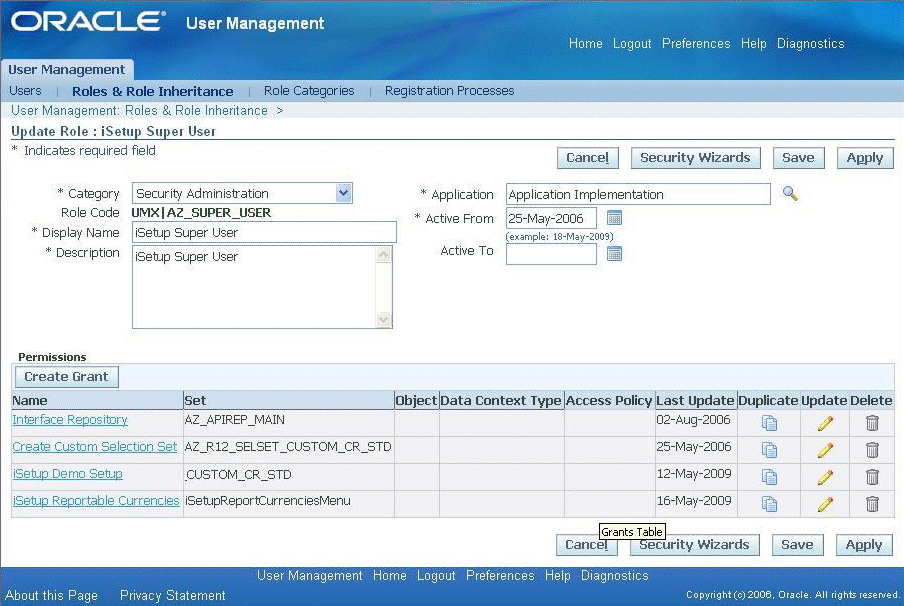The height and width of the screenshot is (606, 904).
Task: Click the footer Help link
Action: point(558,576)
